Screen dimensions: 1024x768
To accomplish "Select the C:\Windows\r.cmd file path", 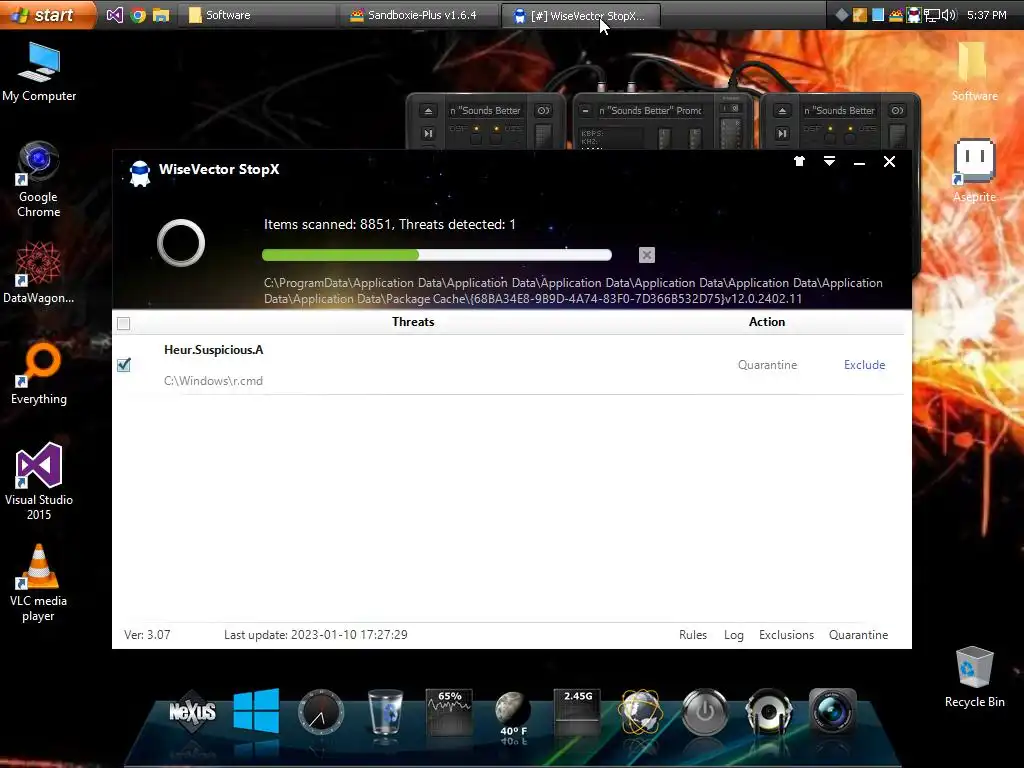I will (x=213, y=381).
